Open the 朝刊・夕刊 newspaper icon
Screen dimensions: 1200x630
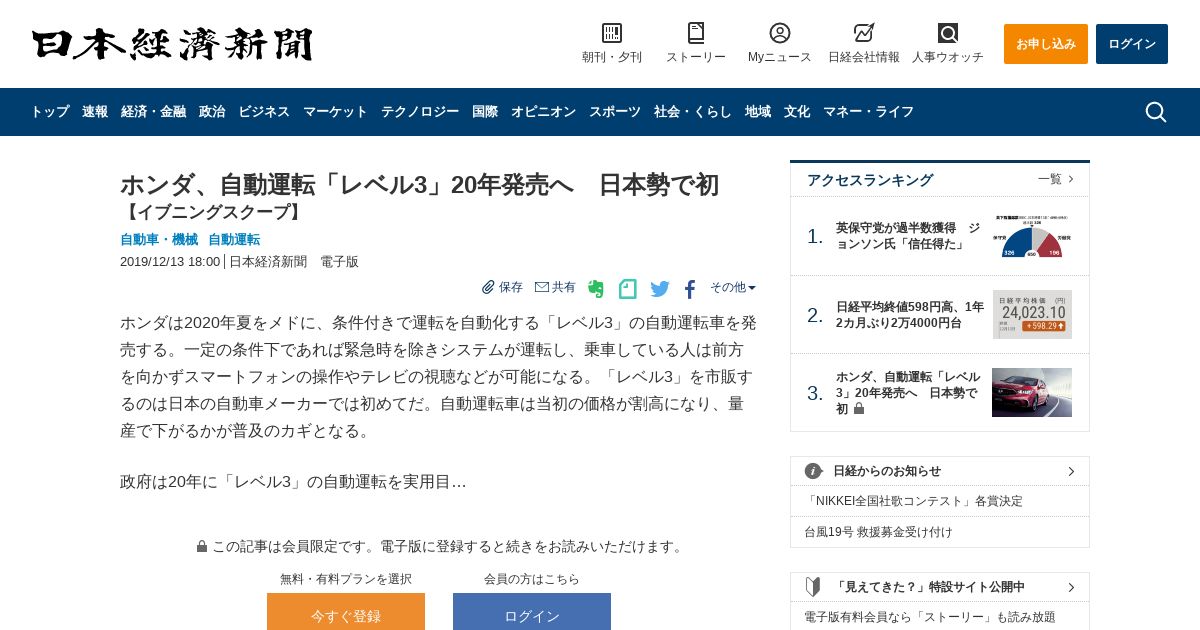612,33
